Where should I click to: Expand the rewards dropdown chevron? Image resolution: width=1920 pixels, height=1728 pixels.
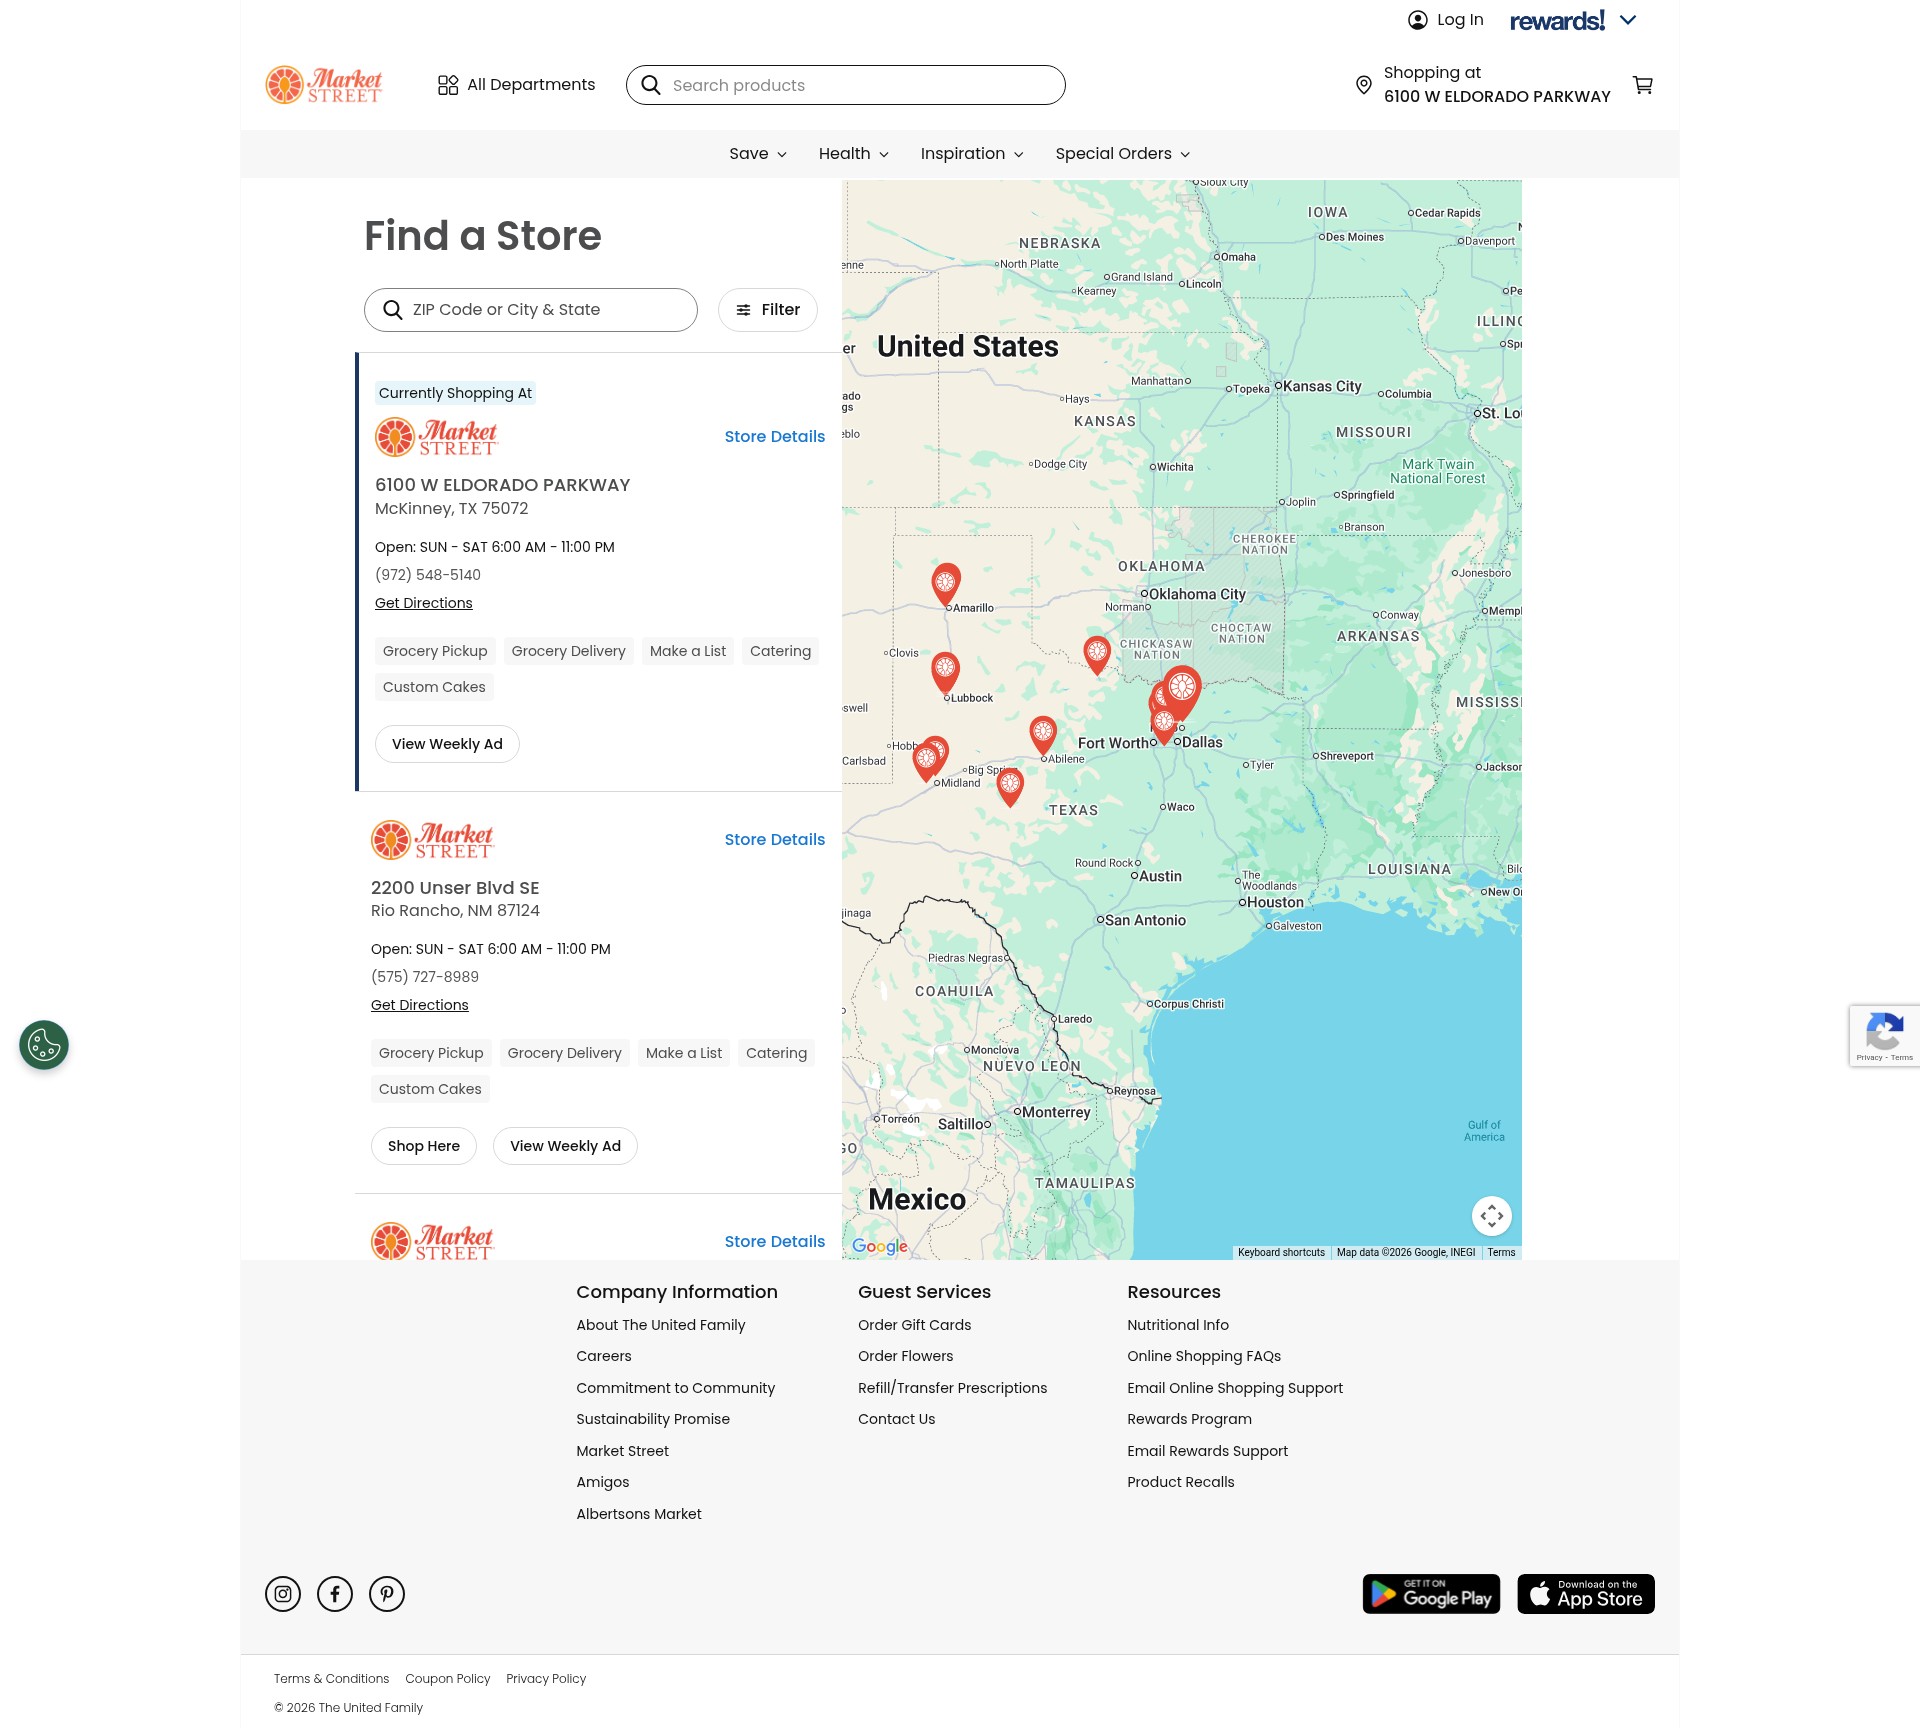click(1628, 20)
